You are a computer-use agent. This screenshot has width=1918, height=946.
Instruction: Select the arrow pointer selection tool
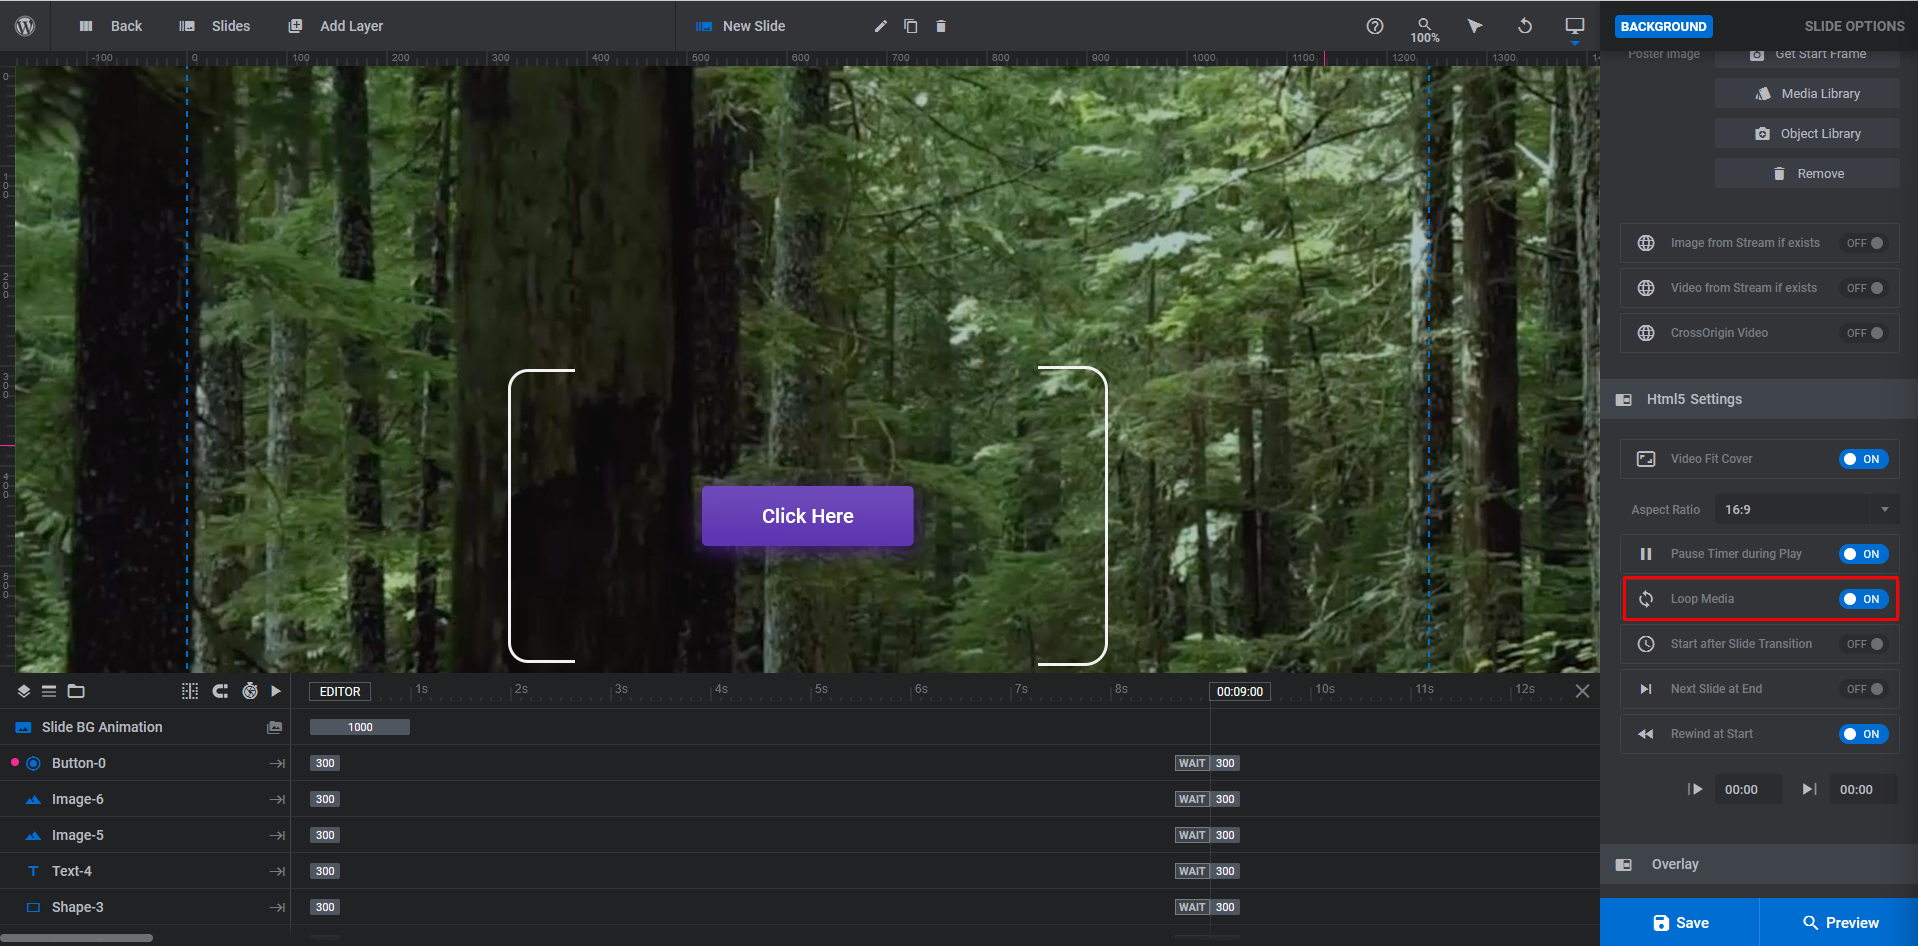coord(1475,26)
